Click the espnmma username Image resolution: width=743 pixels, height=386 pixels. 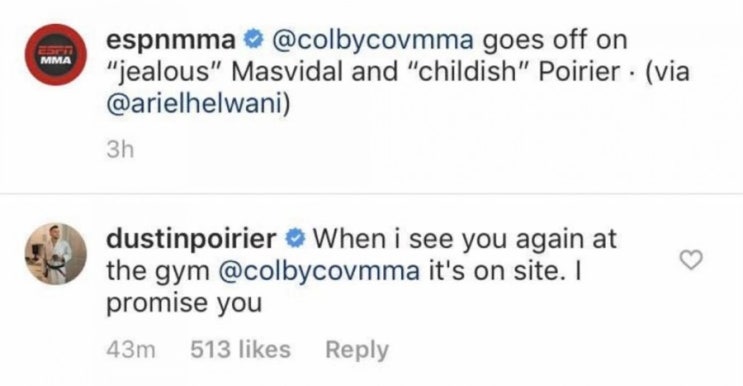(x=171, y=40)
